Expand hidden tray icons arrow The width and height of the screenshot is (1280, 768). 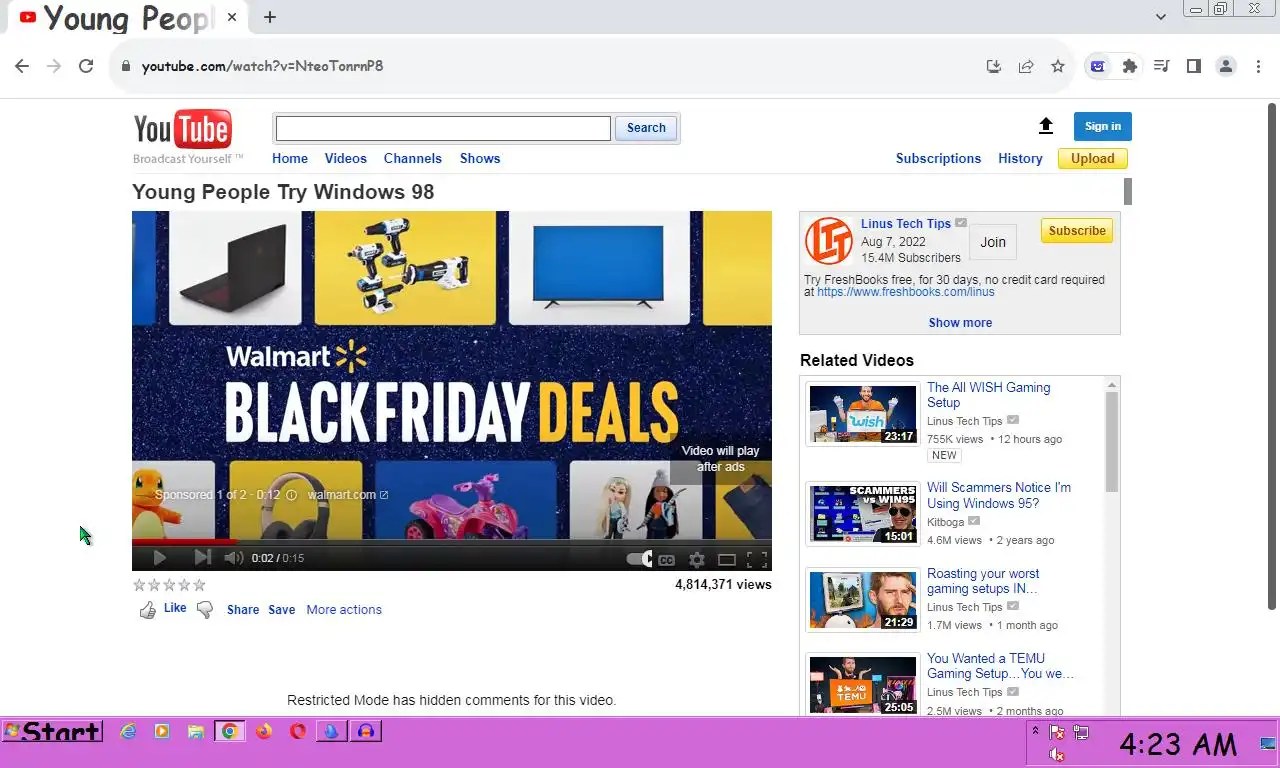1036,731
